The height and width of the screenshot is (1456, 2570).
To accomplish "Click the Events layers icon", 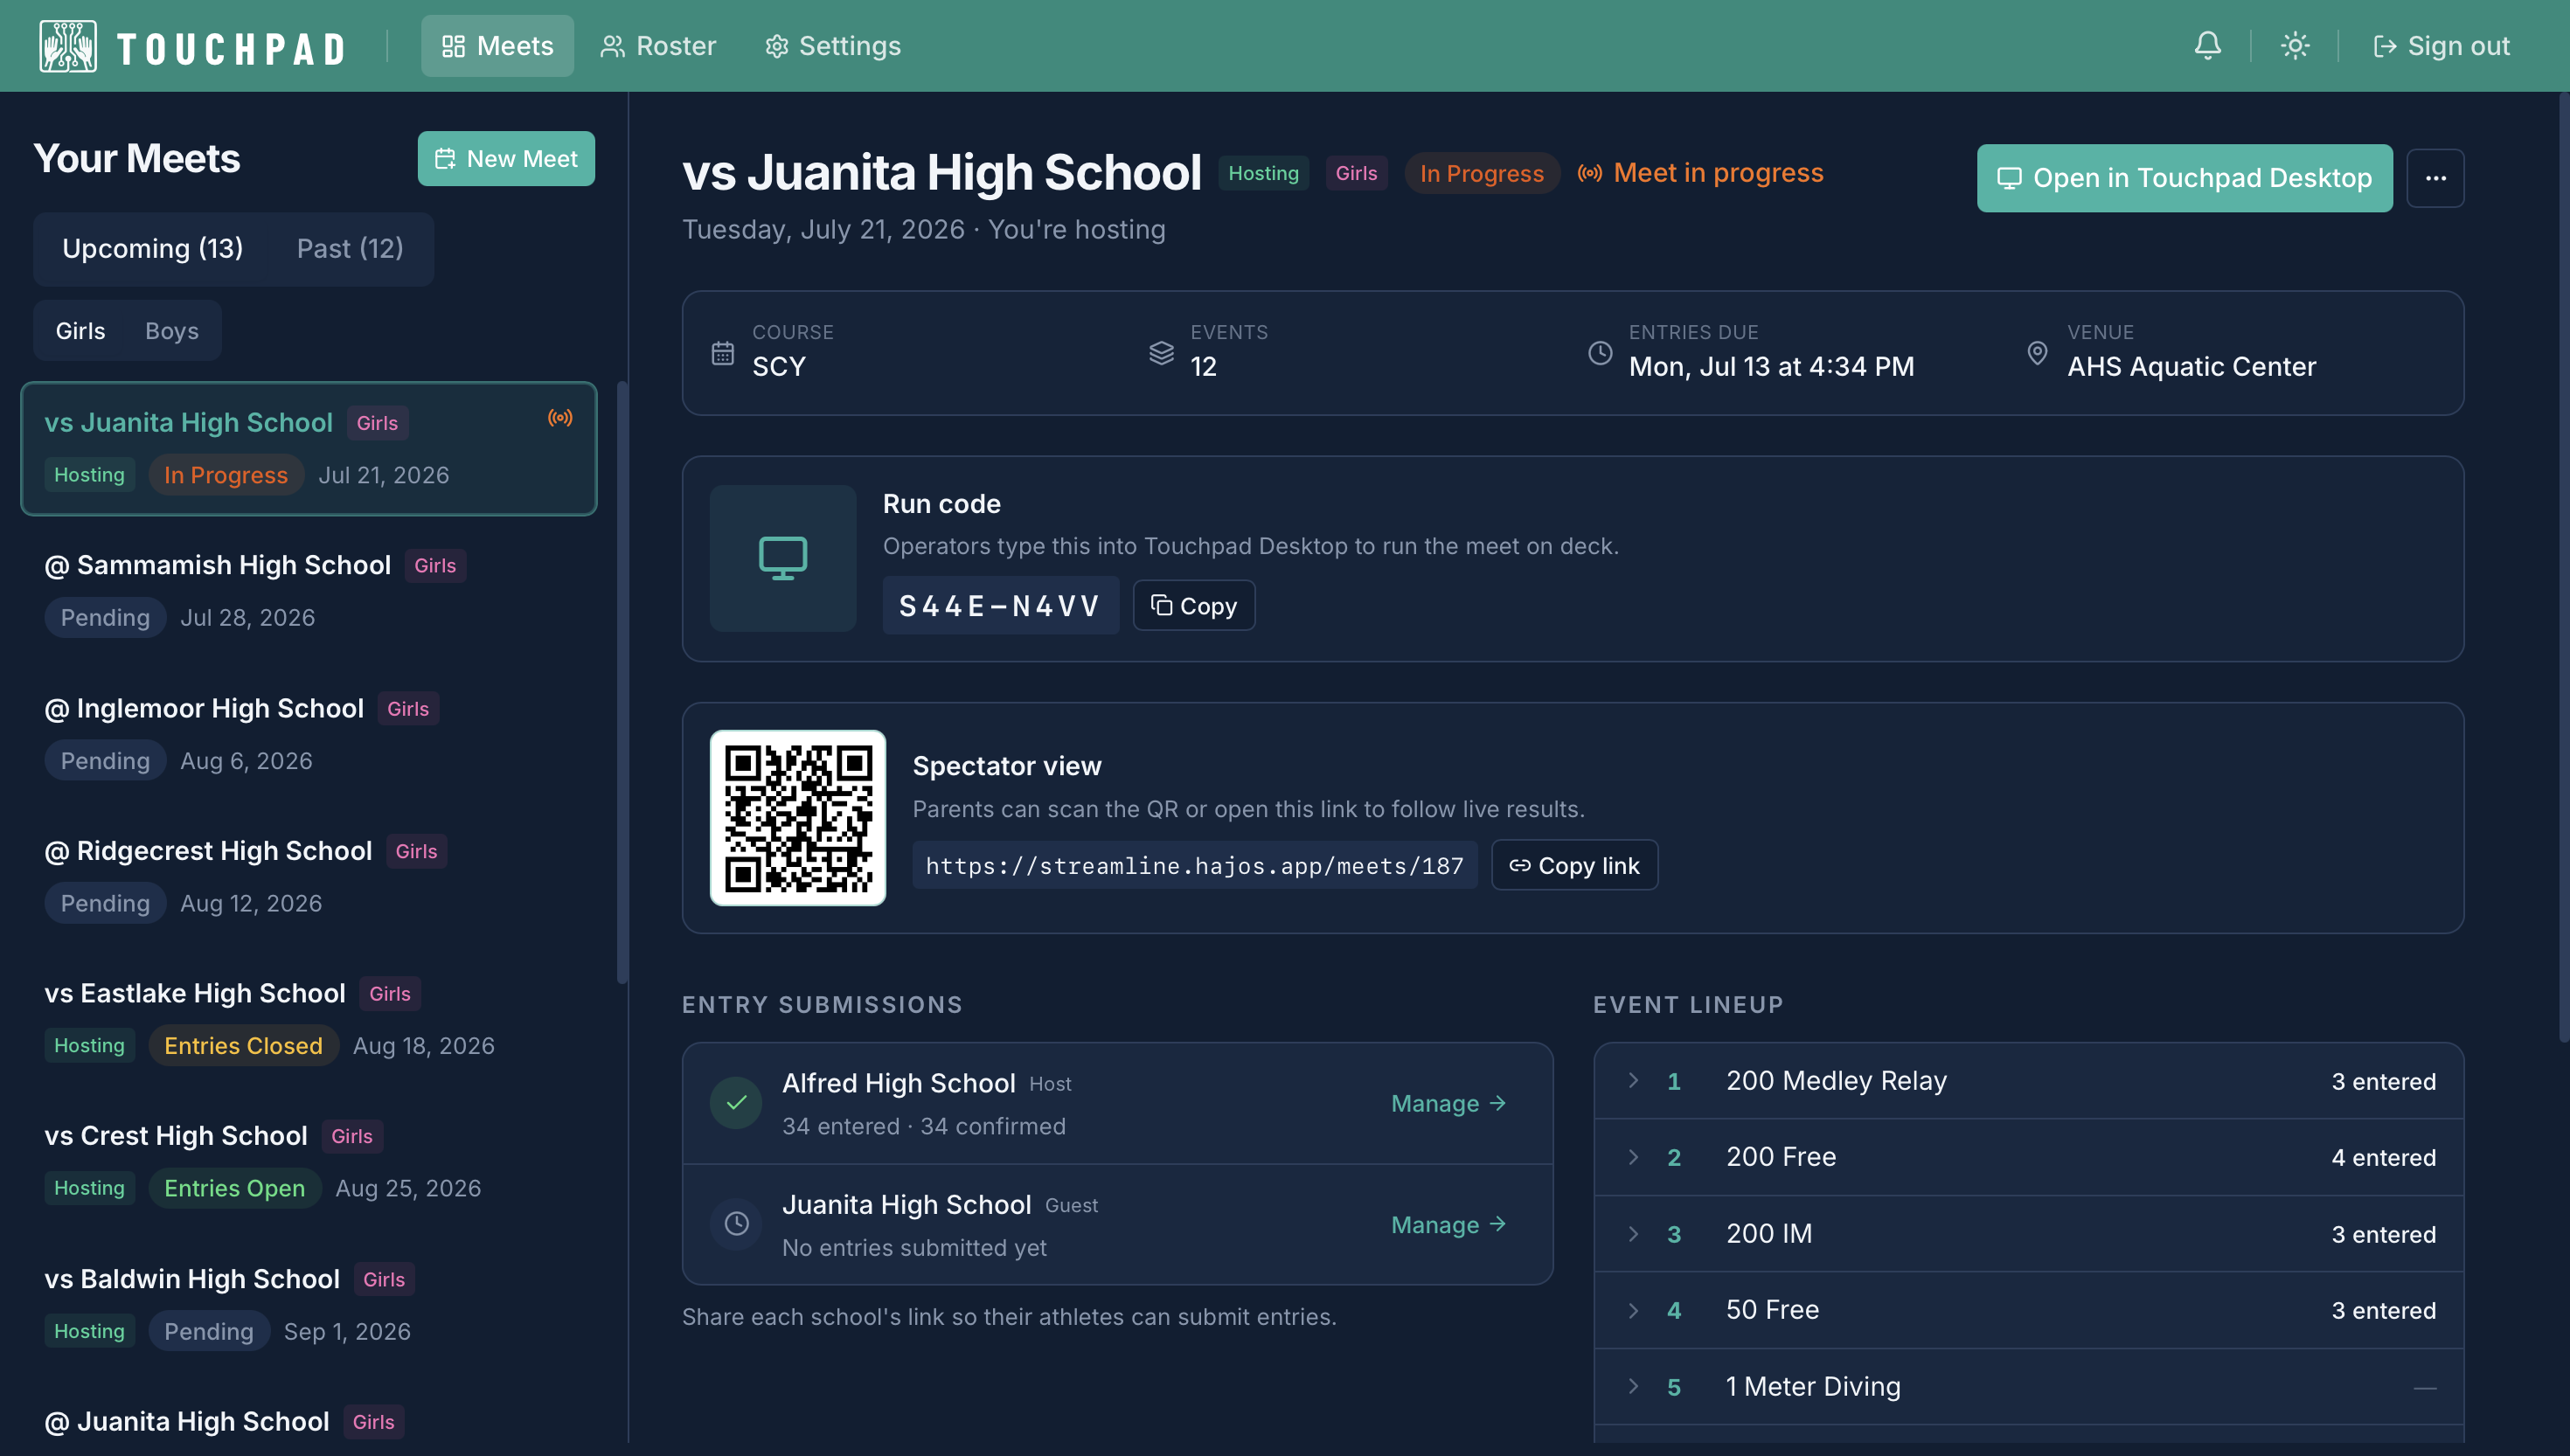I will pyautogui.click(x=1161, y=353).
